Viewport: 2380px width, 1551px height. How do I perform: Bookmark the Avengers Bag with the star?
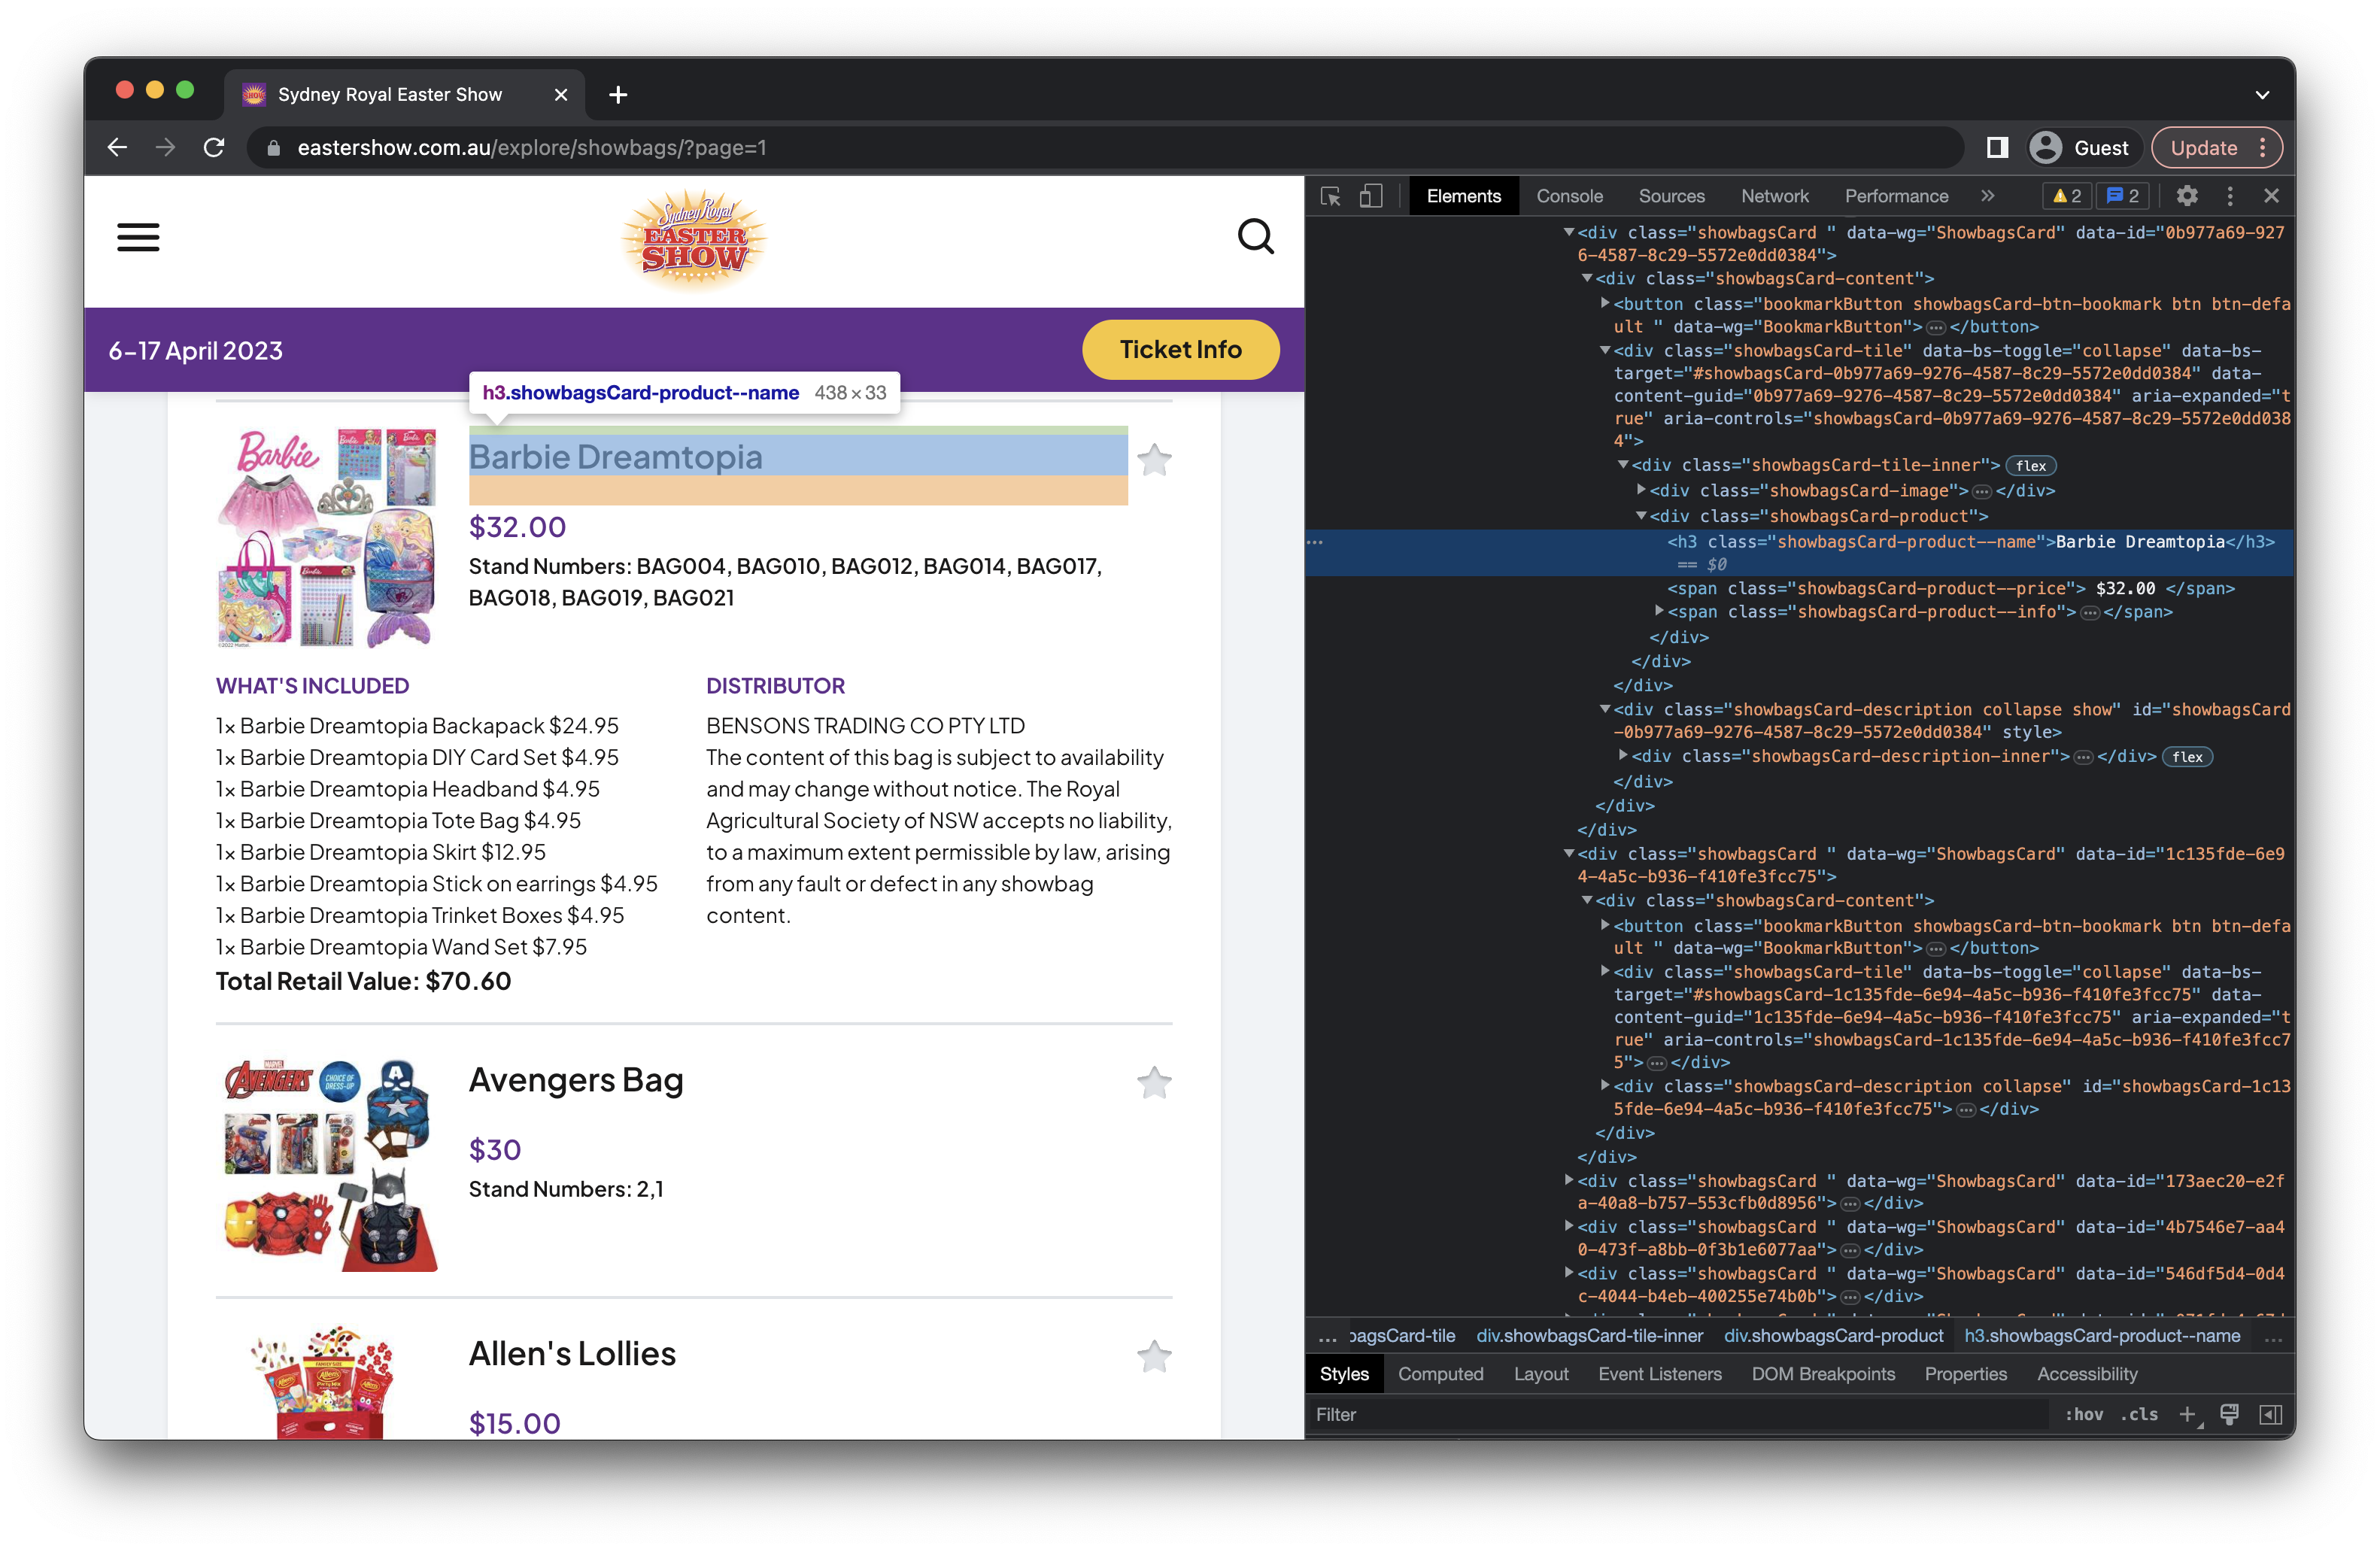[x=1154, y=1083]
